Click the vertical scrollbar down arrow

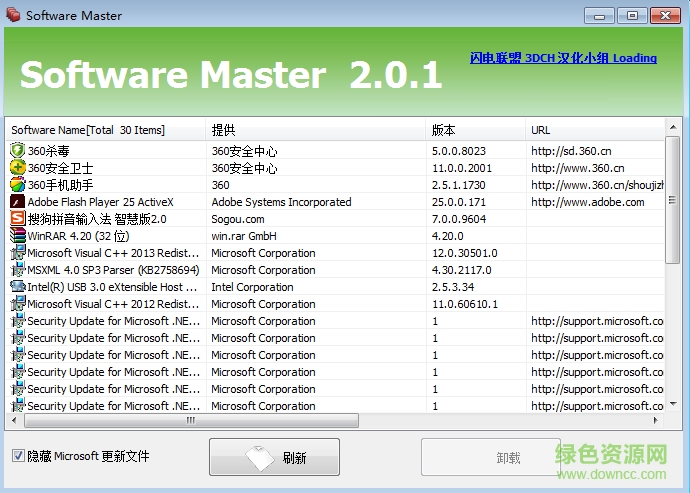(673, 404)
